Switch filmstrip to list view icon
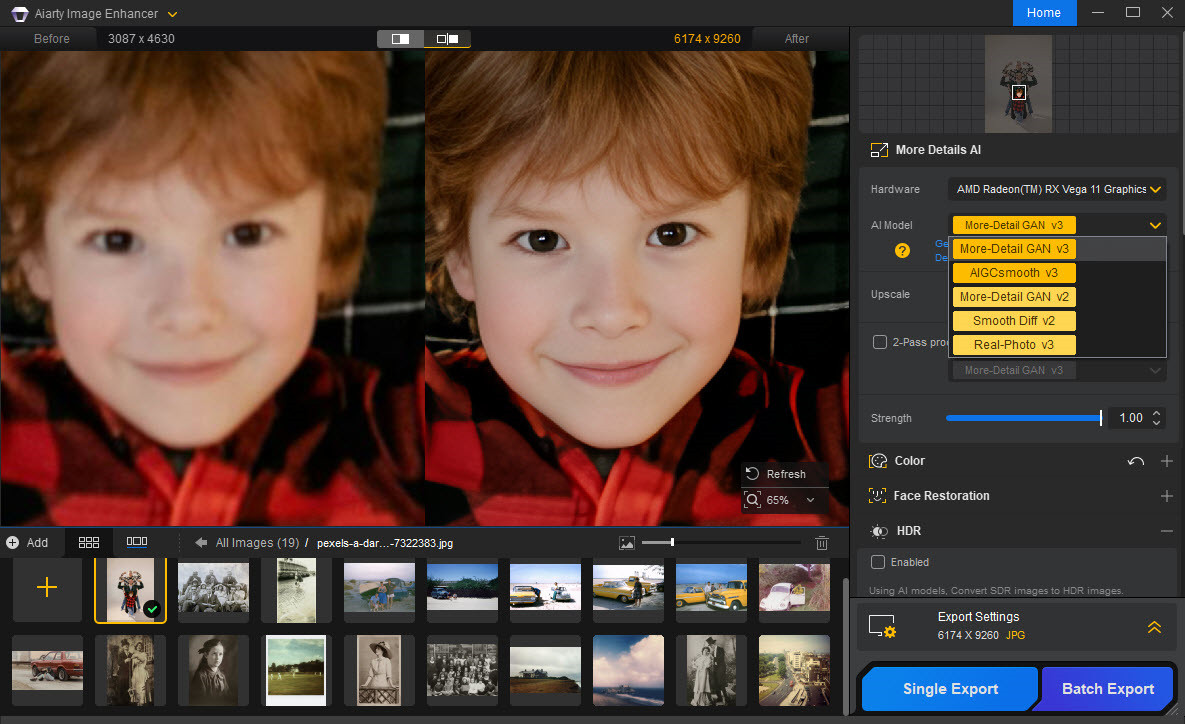Image resolution: width=1185 pixels, height=724 pixels. pos(137,542)
